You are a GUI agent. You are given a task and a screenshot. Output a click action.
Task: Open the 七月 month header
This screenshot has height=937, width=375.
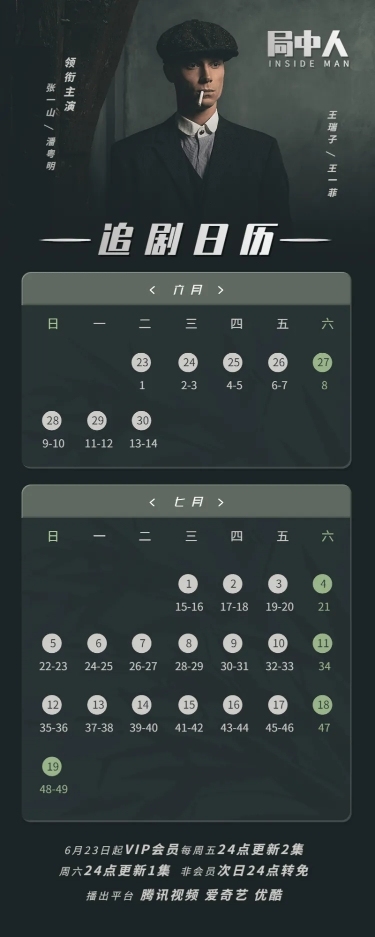click(x=186, y=503)
